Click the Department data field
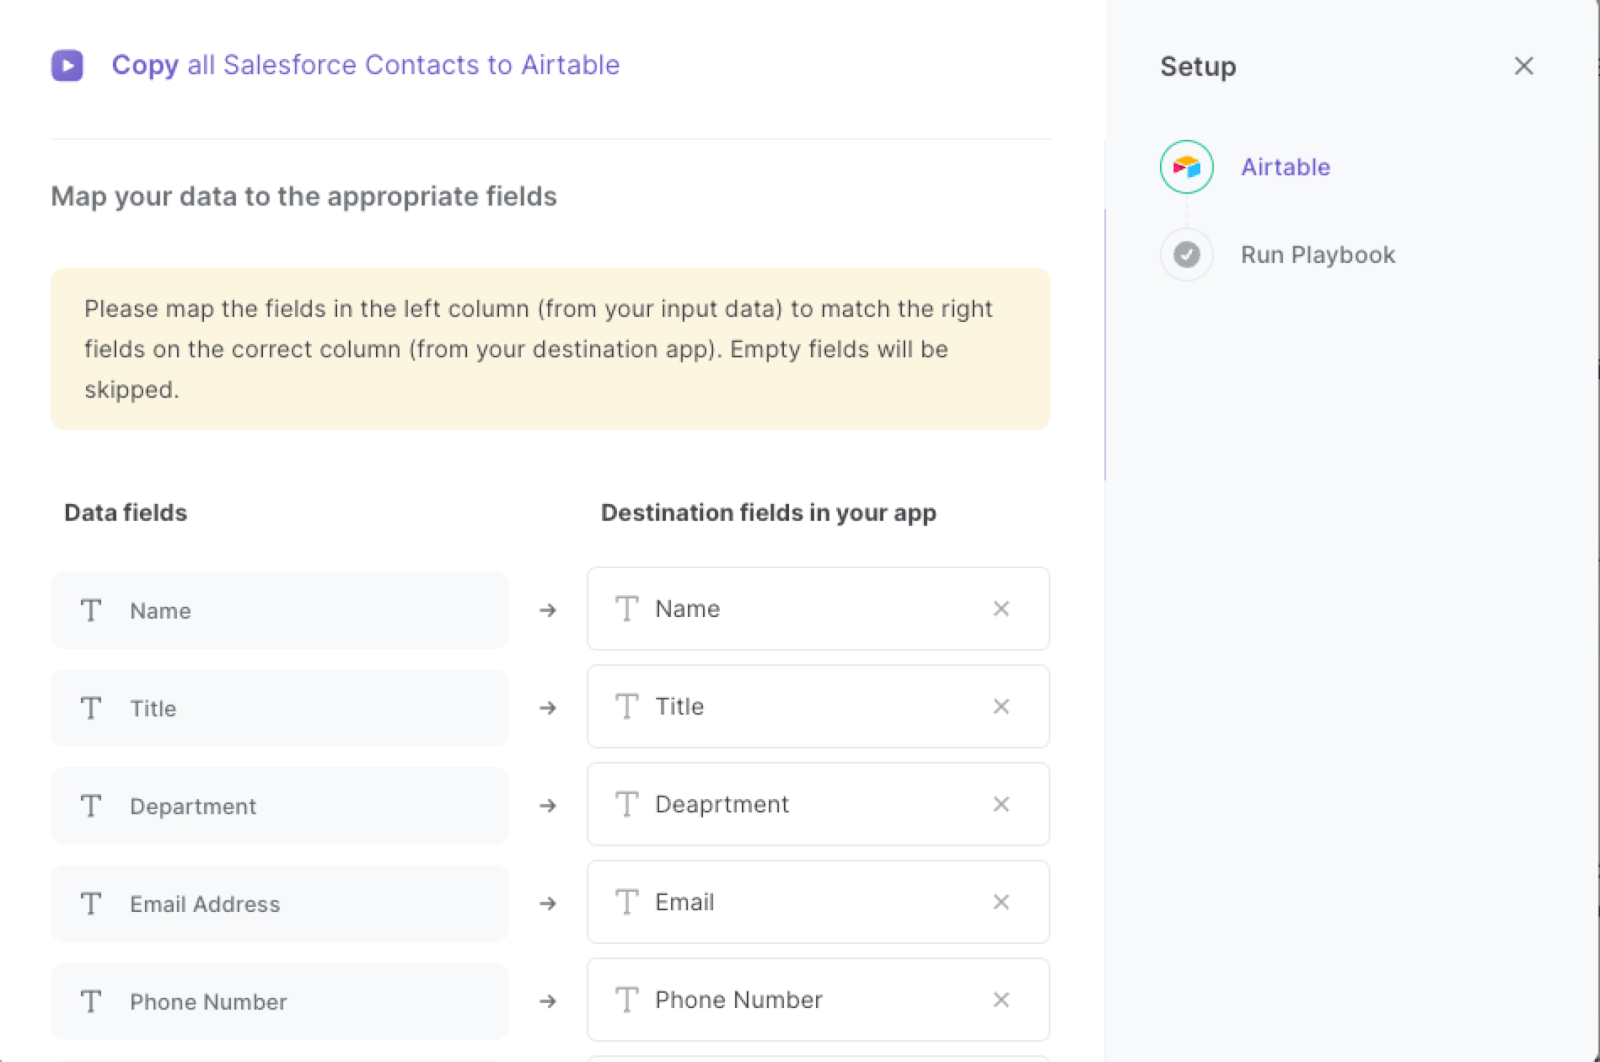Image resolution: width=1600 pixels, height=1062 pixels. [x=280, y=806]
